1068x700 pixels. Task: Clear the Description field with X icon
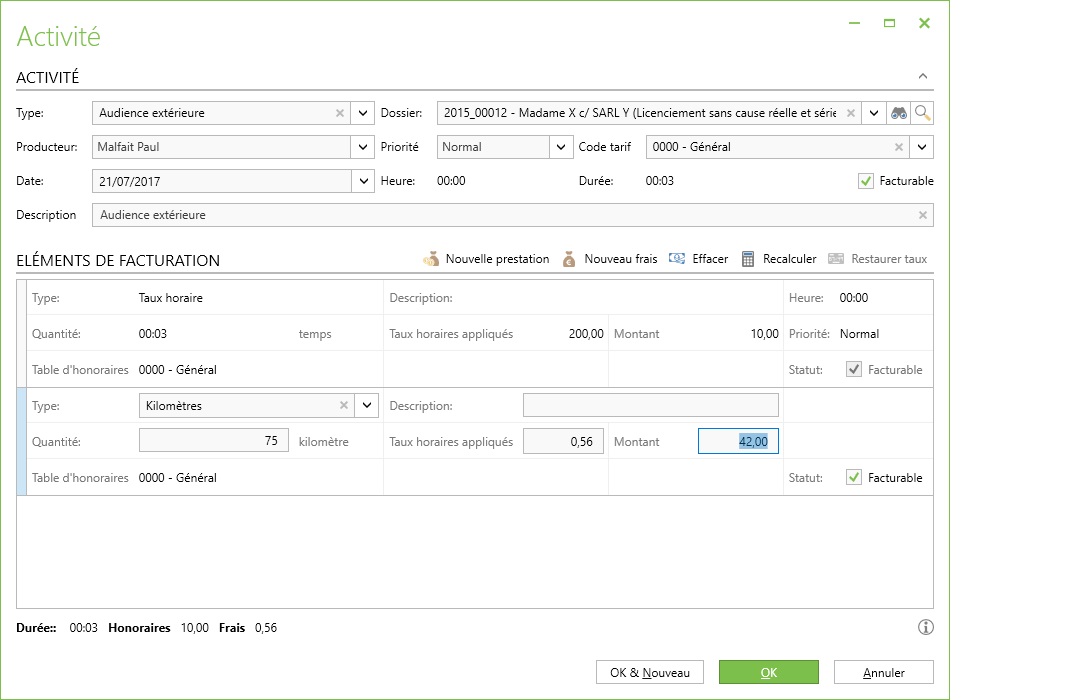(923, 215)
